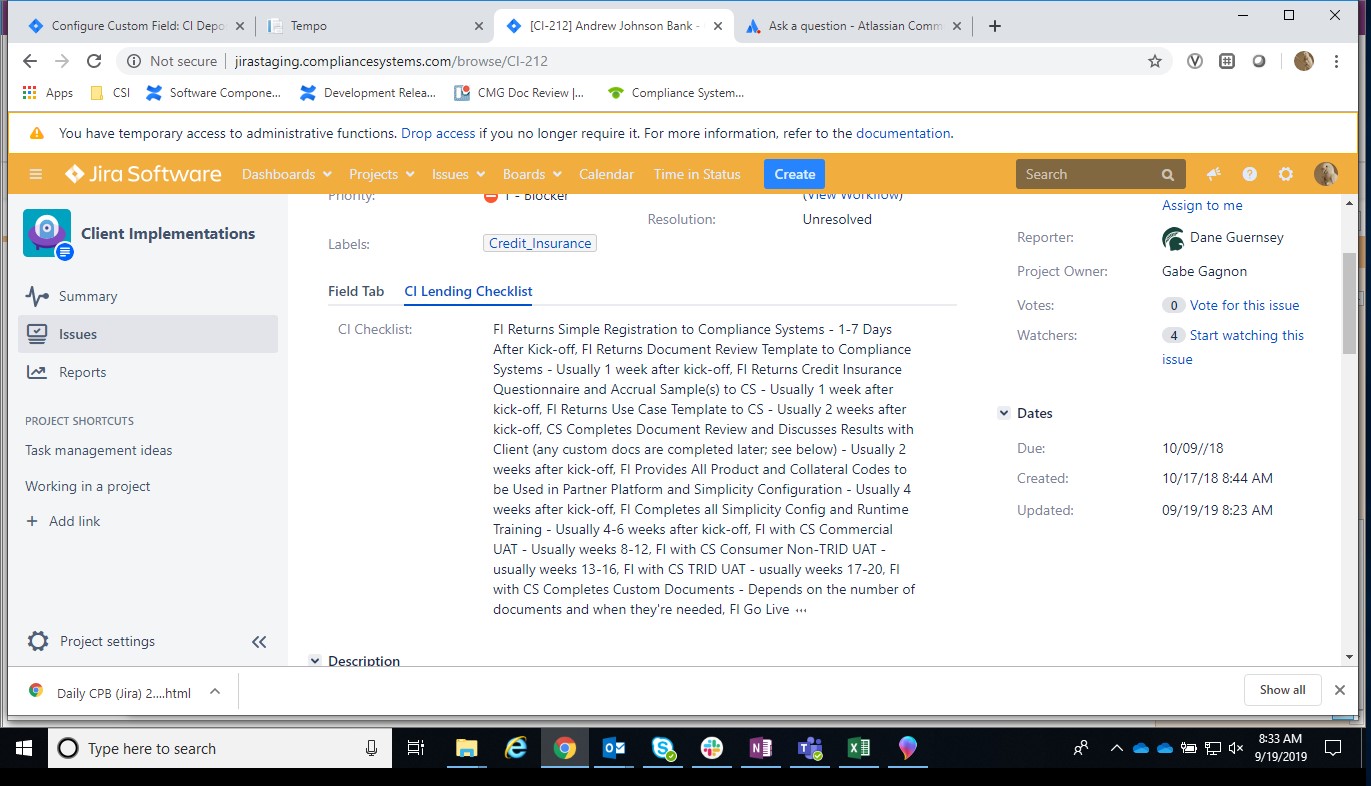Click the Chrome profile avatar in toolbar

(x=1304, y=61)
